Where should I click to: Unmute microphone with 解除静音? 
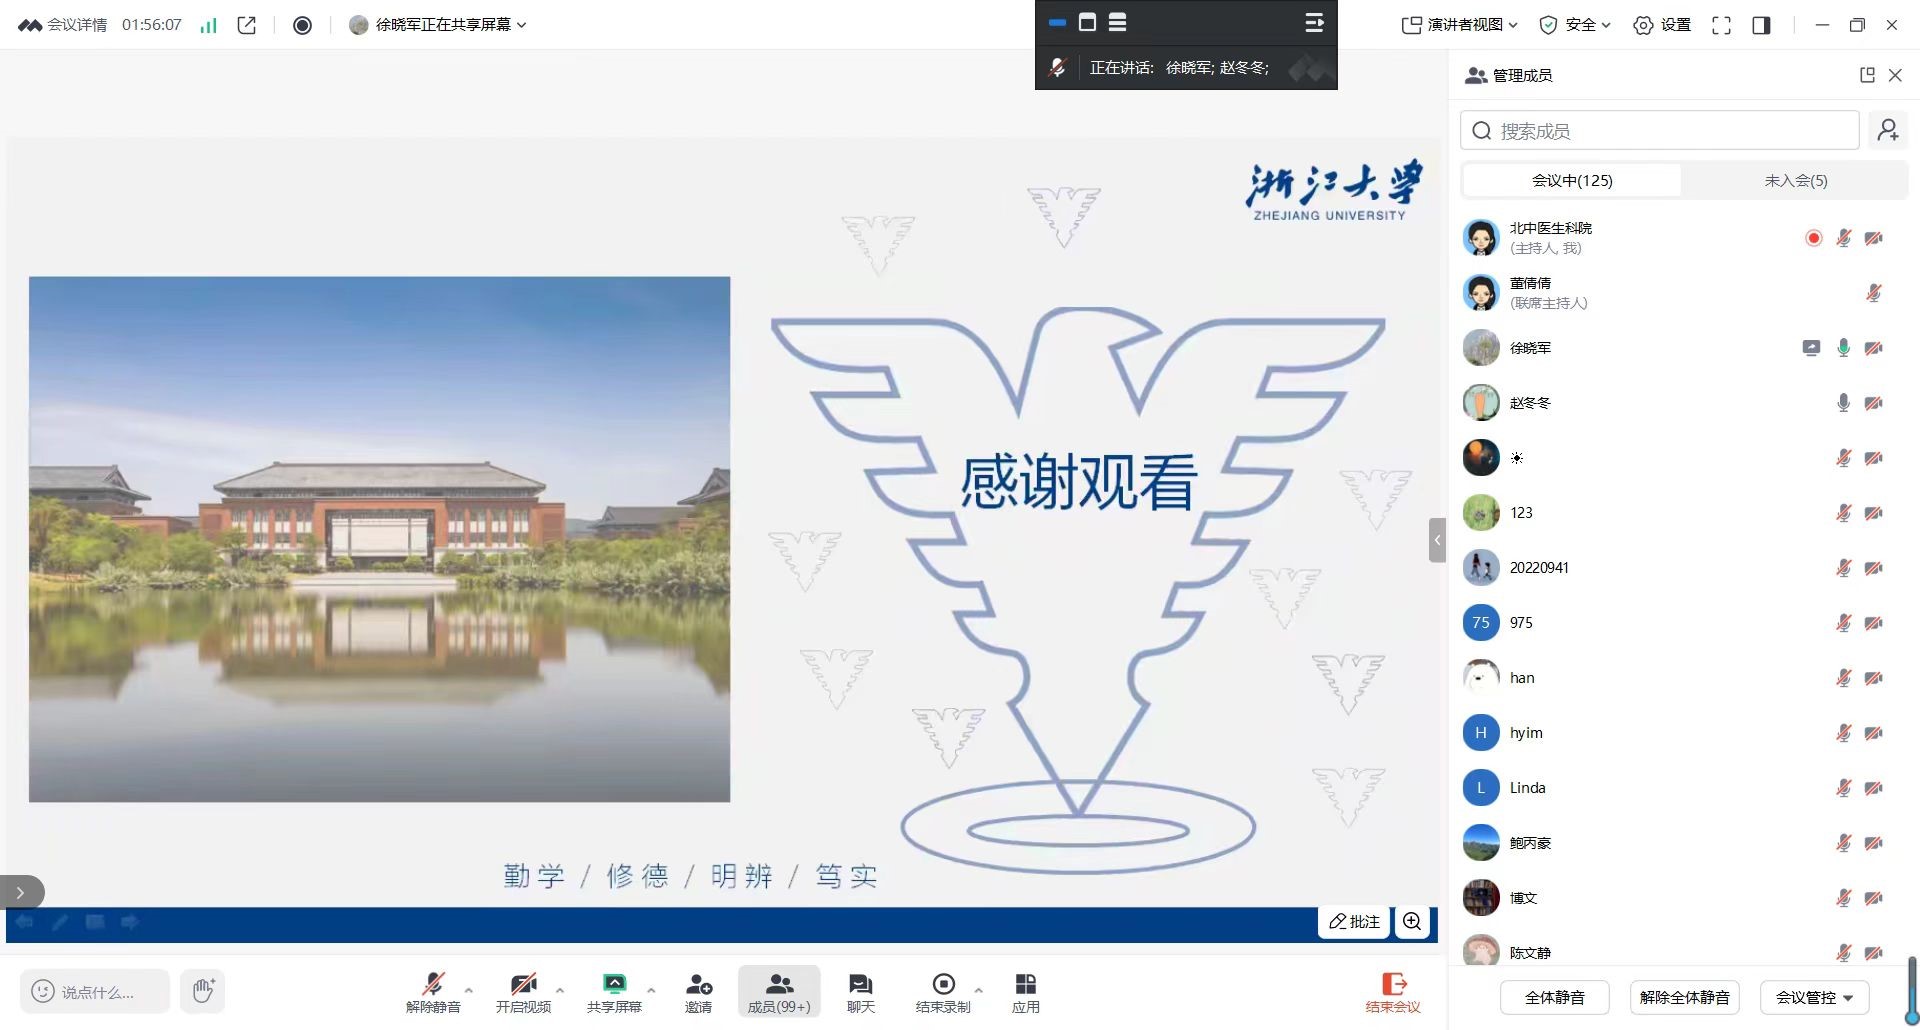[433, 993]
